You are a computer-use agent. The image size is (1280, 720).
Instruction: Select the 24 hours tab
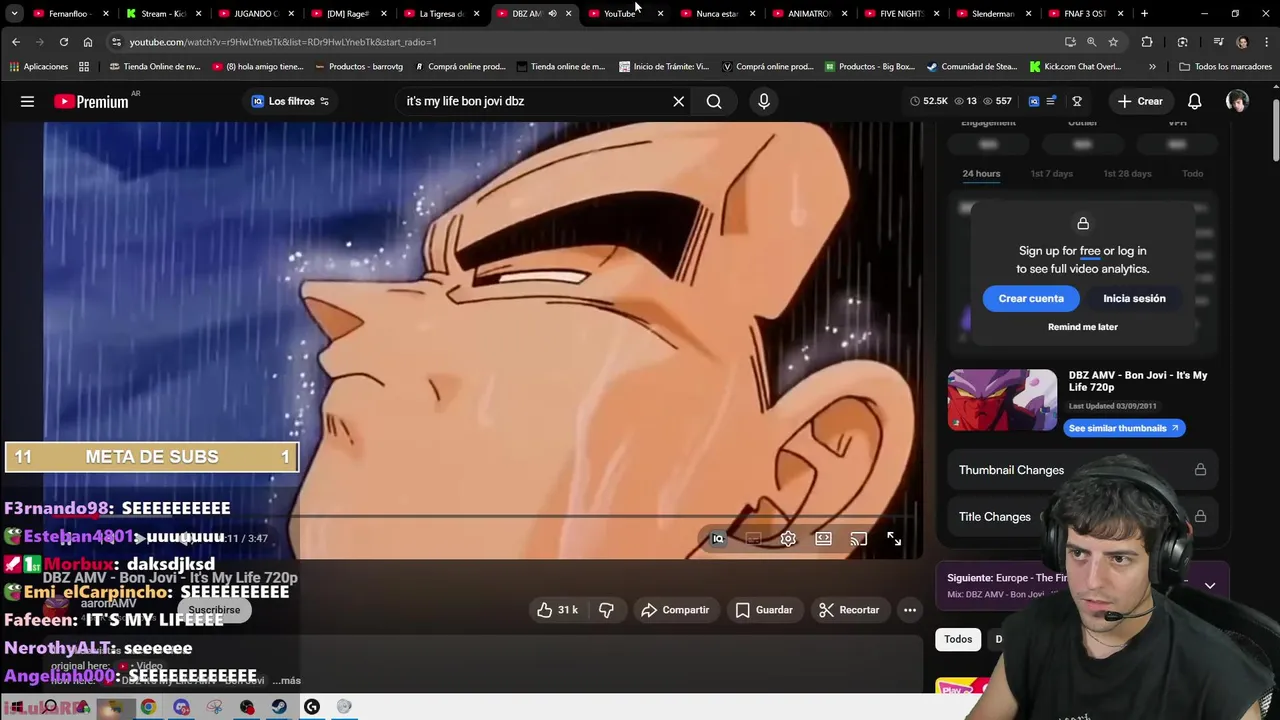click(x=981, y=173)
